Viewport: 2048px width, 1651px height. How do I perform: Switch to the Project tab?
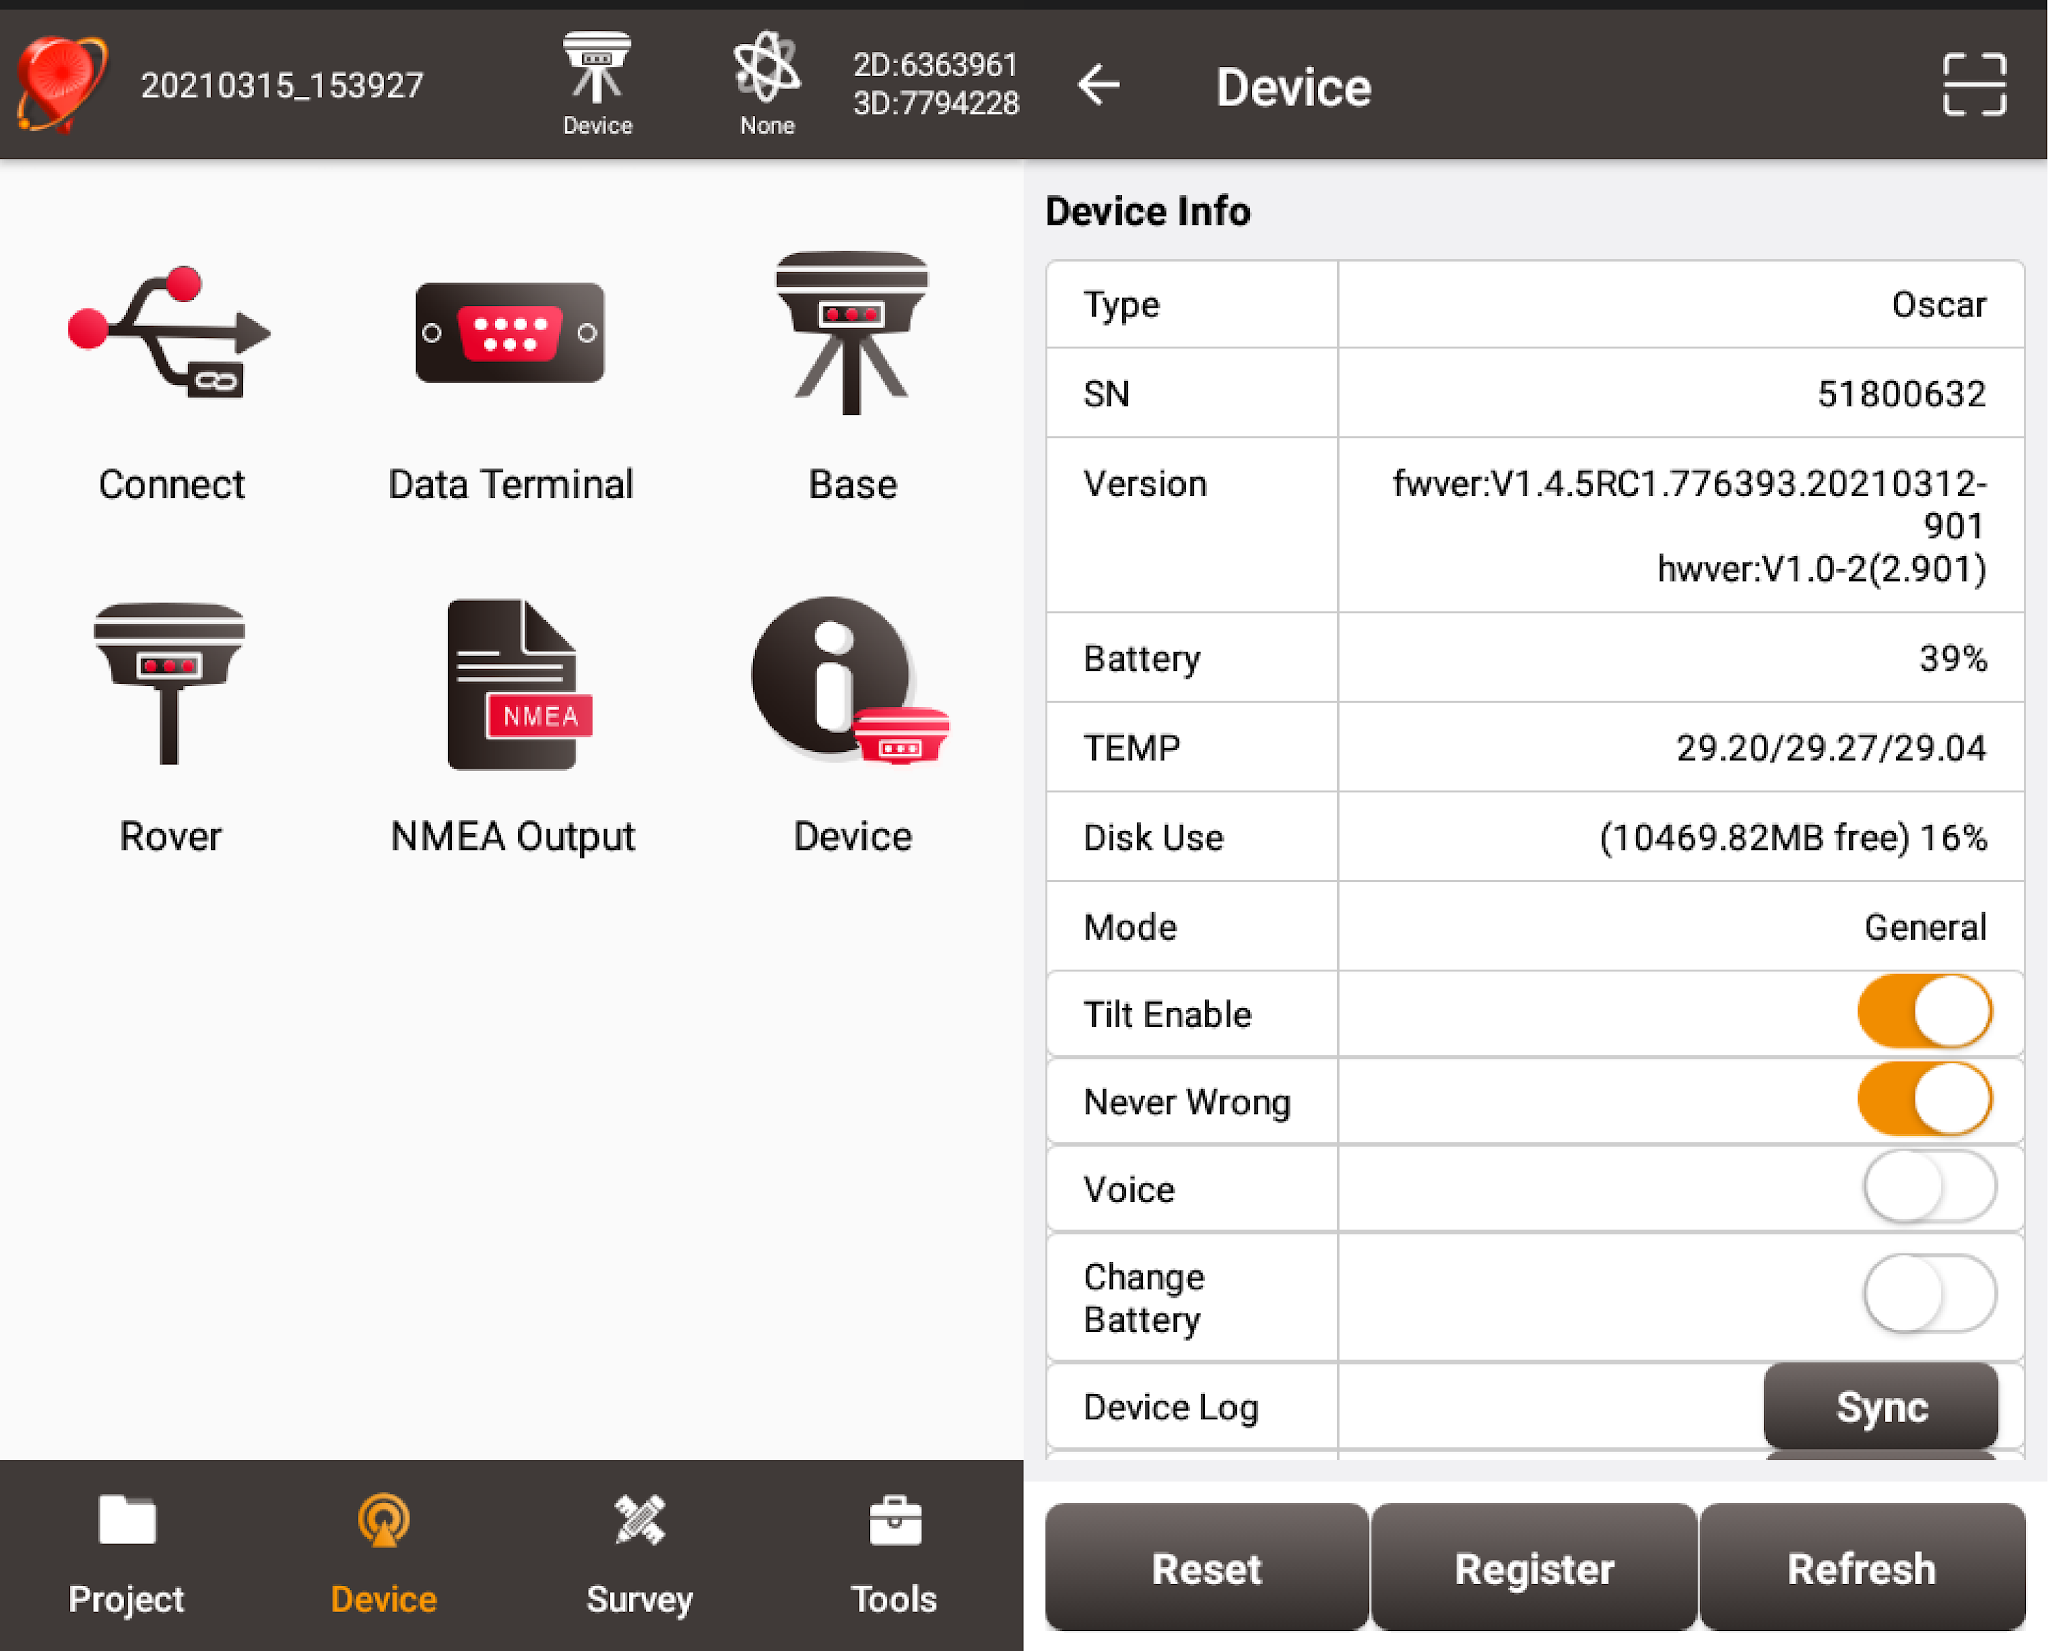127,1553
